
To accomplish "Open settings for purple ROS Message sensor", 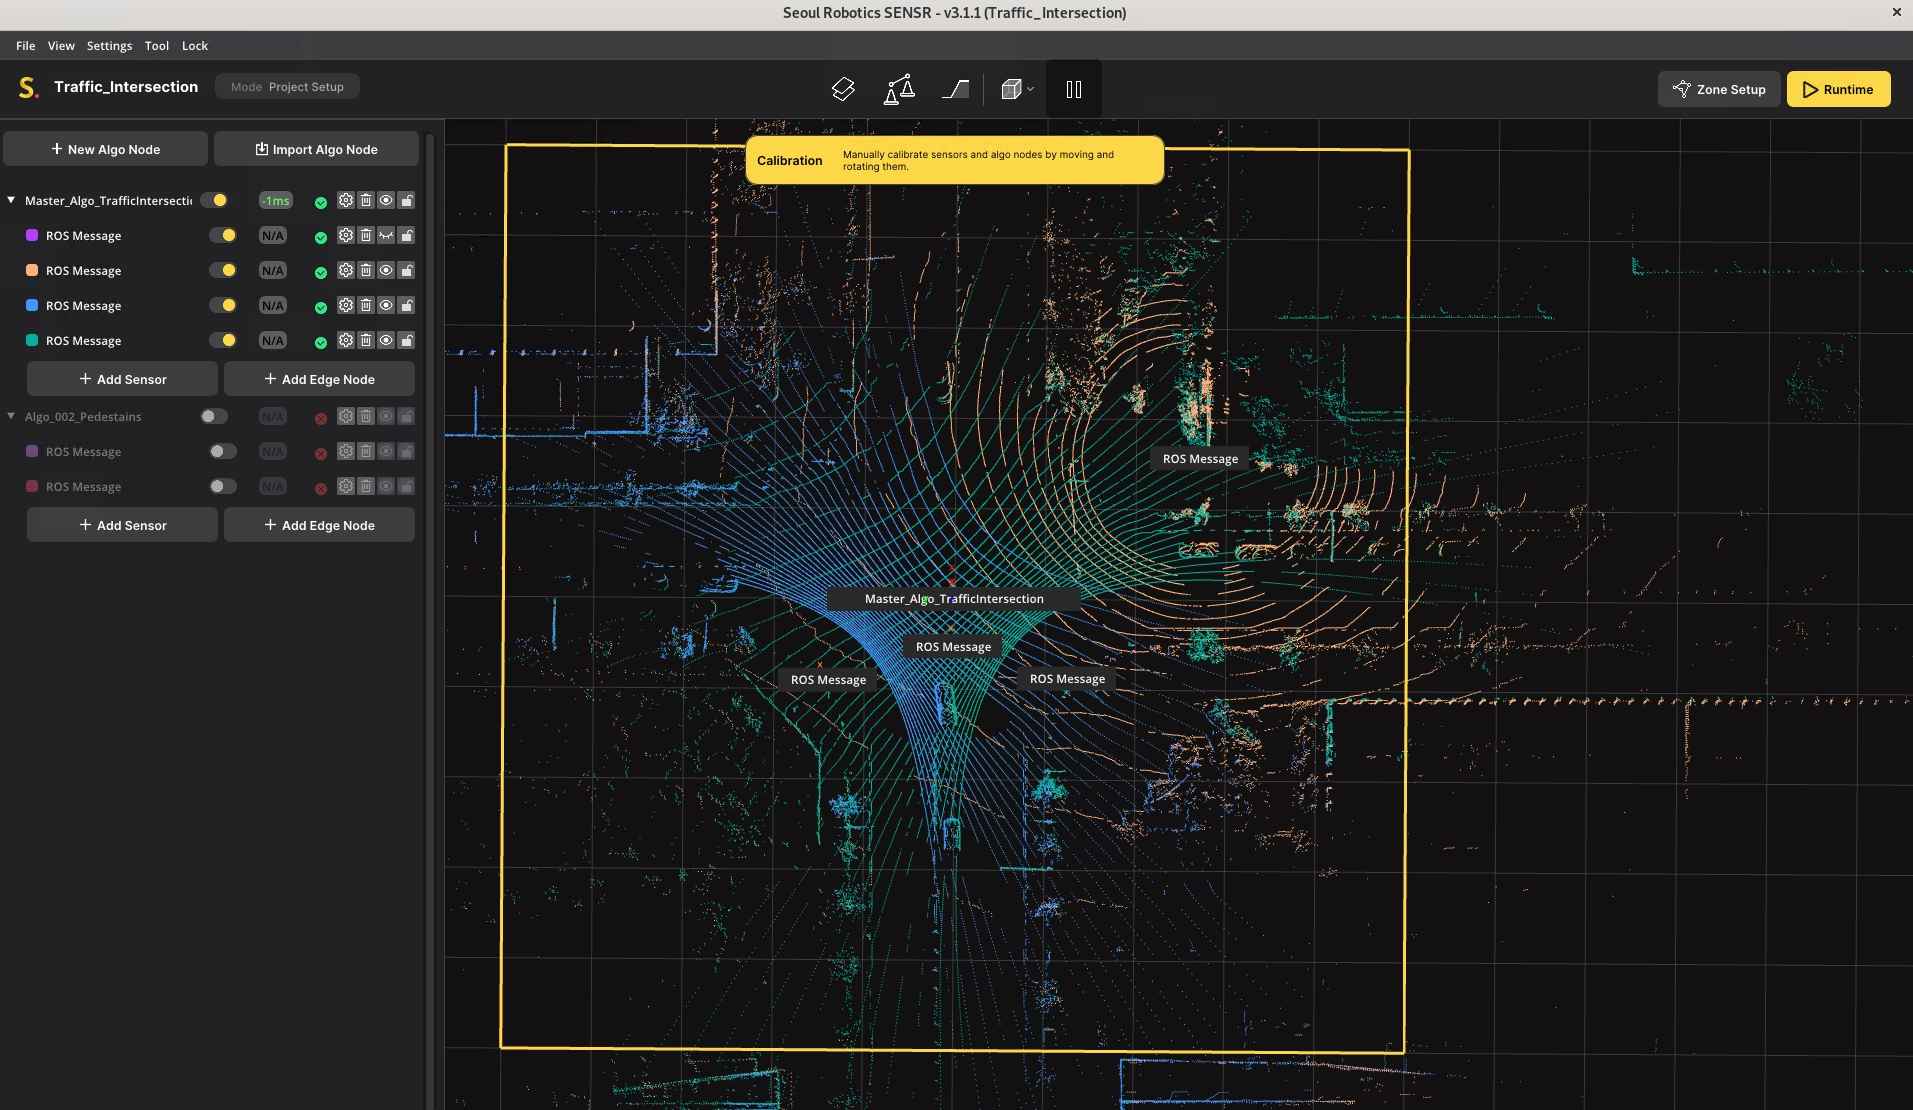I will (x=345, y=235).
